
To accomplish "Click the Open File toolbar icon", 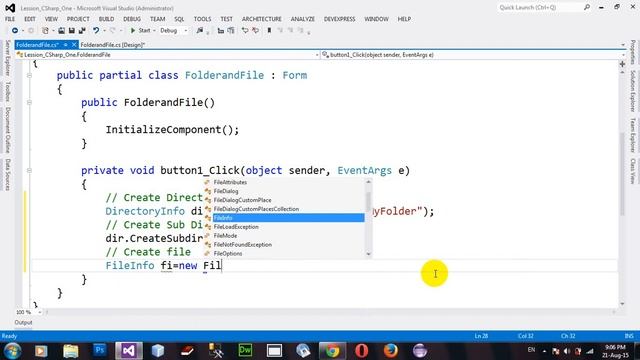I will [x=61, y=31].
